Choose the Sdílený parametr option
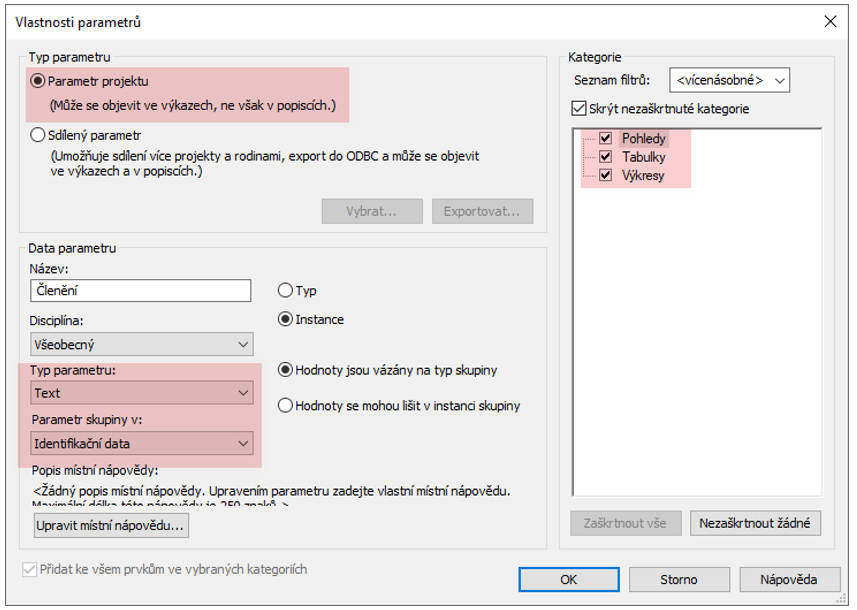The width and height of the screenshot is (857, 610). tap(38, 135)
